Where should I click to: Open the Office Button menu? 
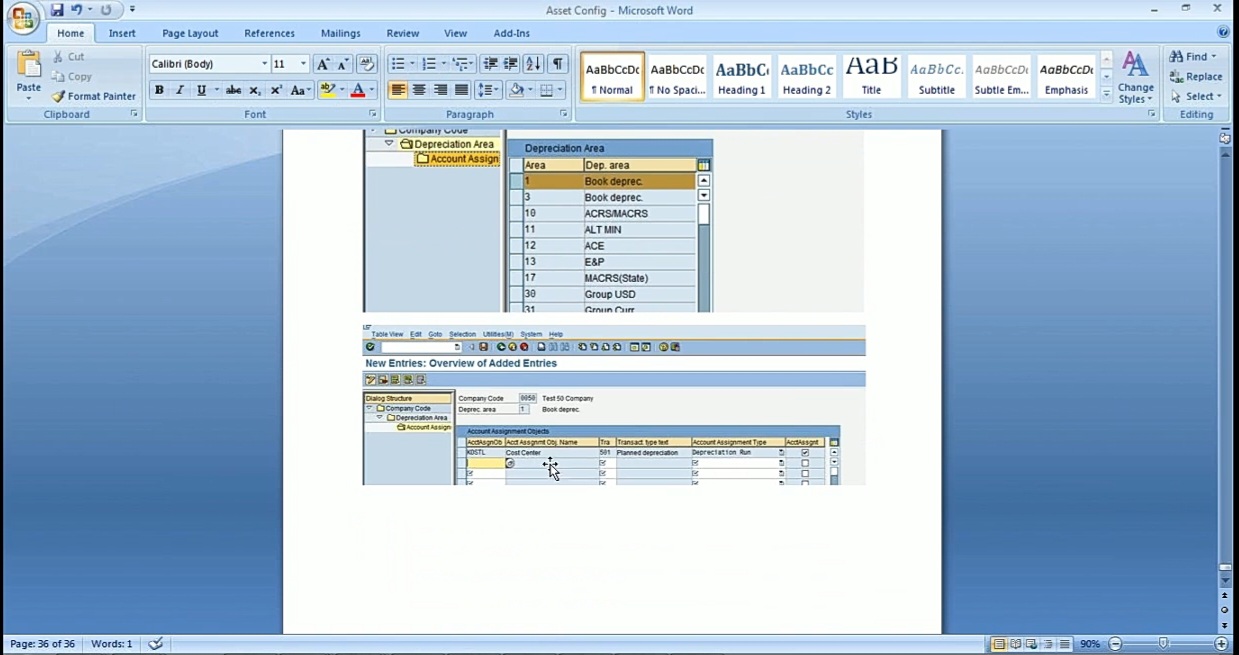tap(22, 18)
